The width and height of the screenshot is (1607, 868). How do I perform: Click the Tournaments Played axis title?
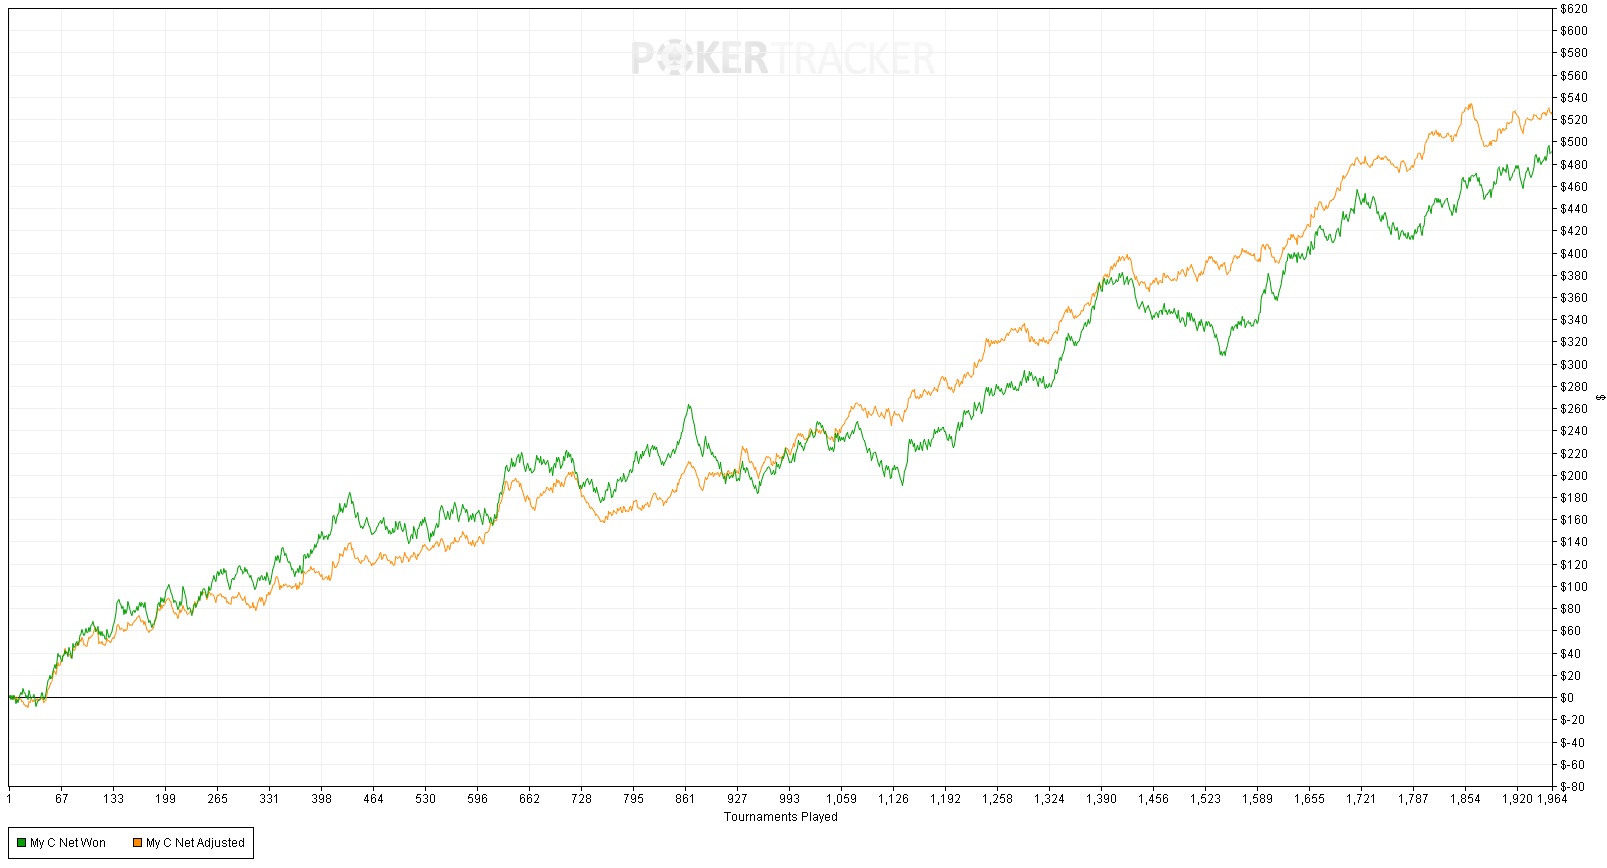click(x=780, y=817)
